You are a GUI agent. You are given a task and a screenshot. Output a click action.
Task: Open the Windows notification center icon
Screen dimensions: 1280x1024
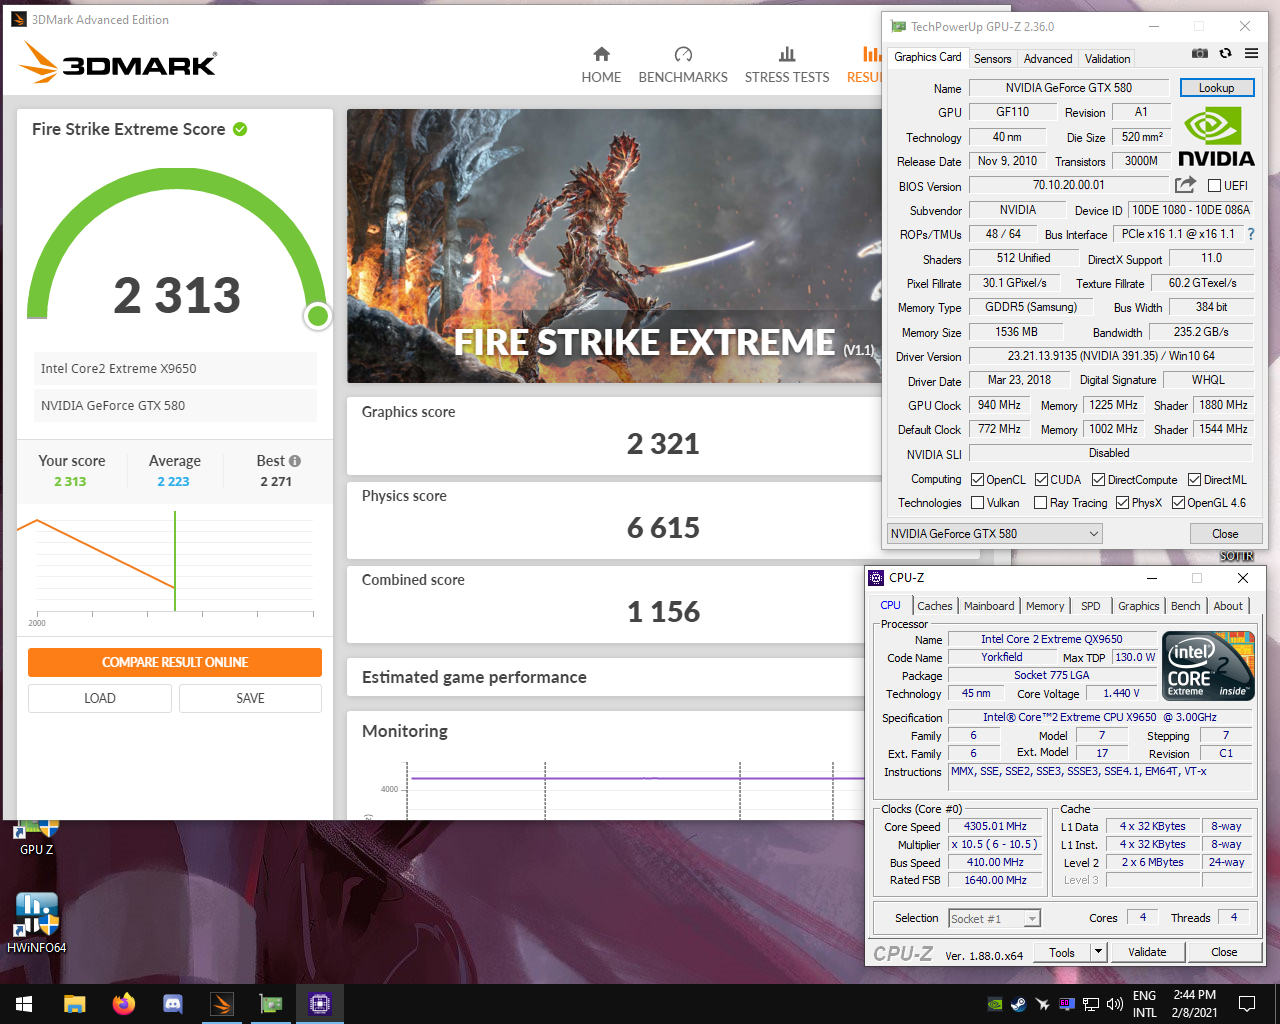pyautogui.click(x=1247, y=1004)
